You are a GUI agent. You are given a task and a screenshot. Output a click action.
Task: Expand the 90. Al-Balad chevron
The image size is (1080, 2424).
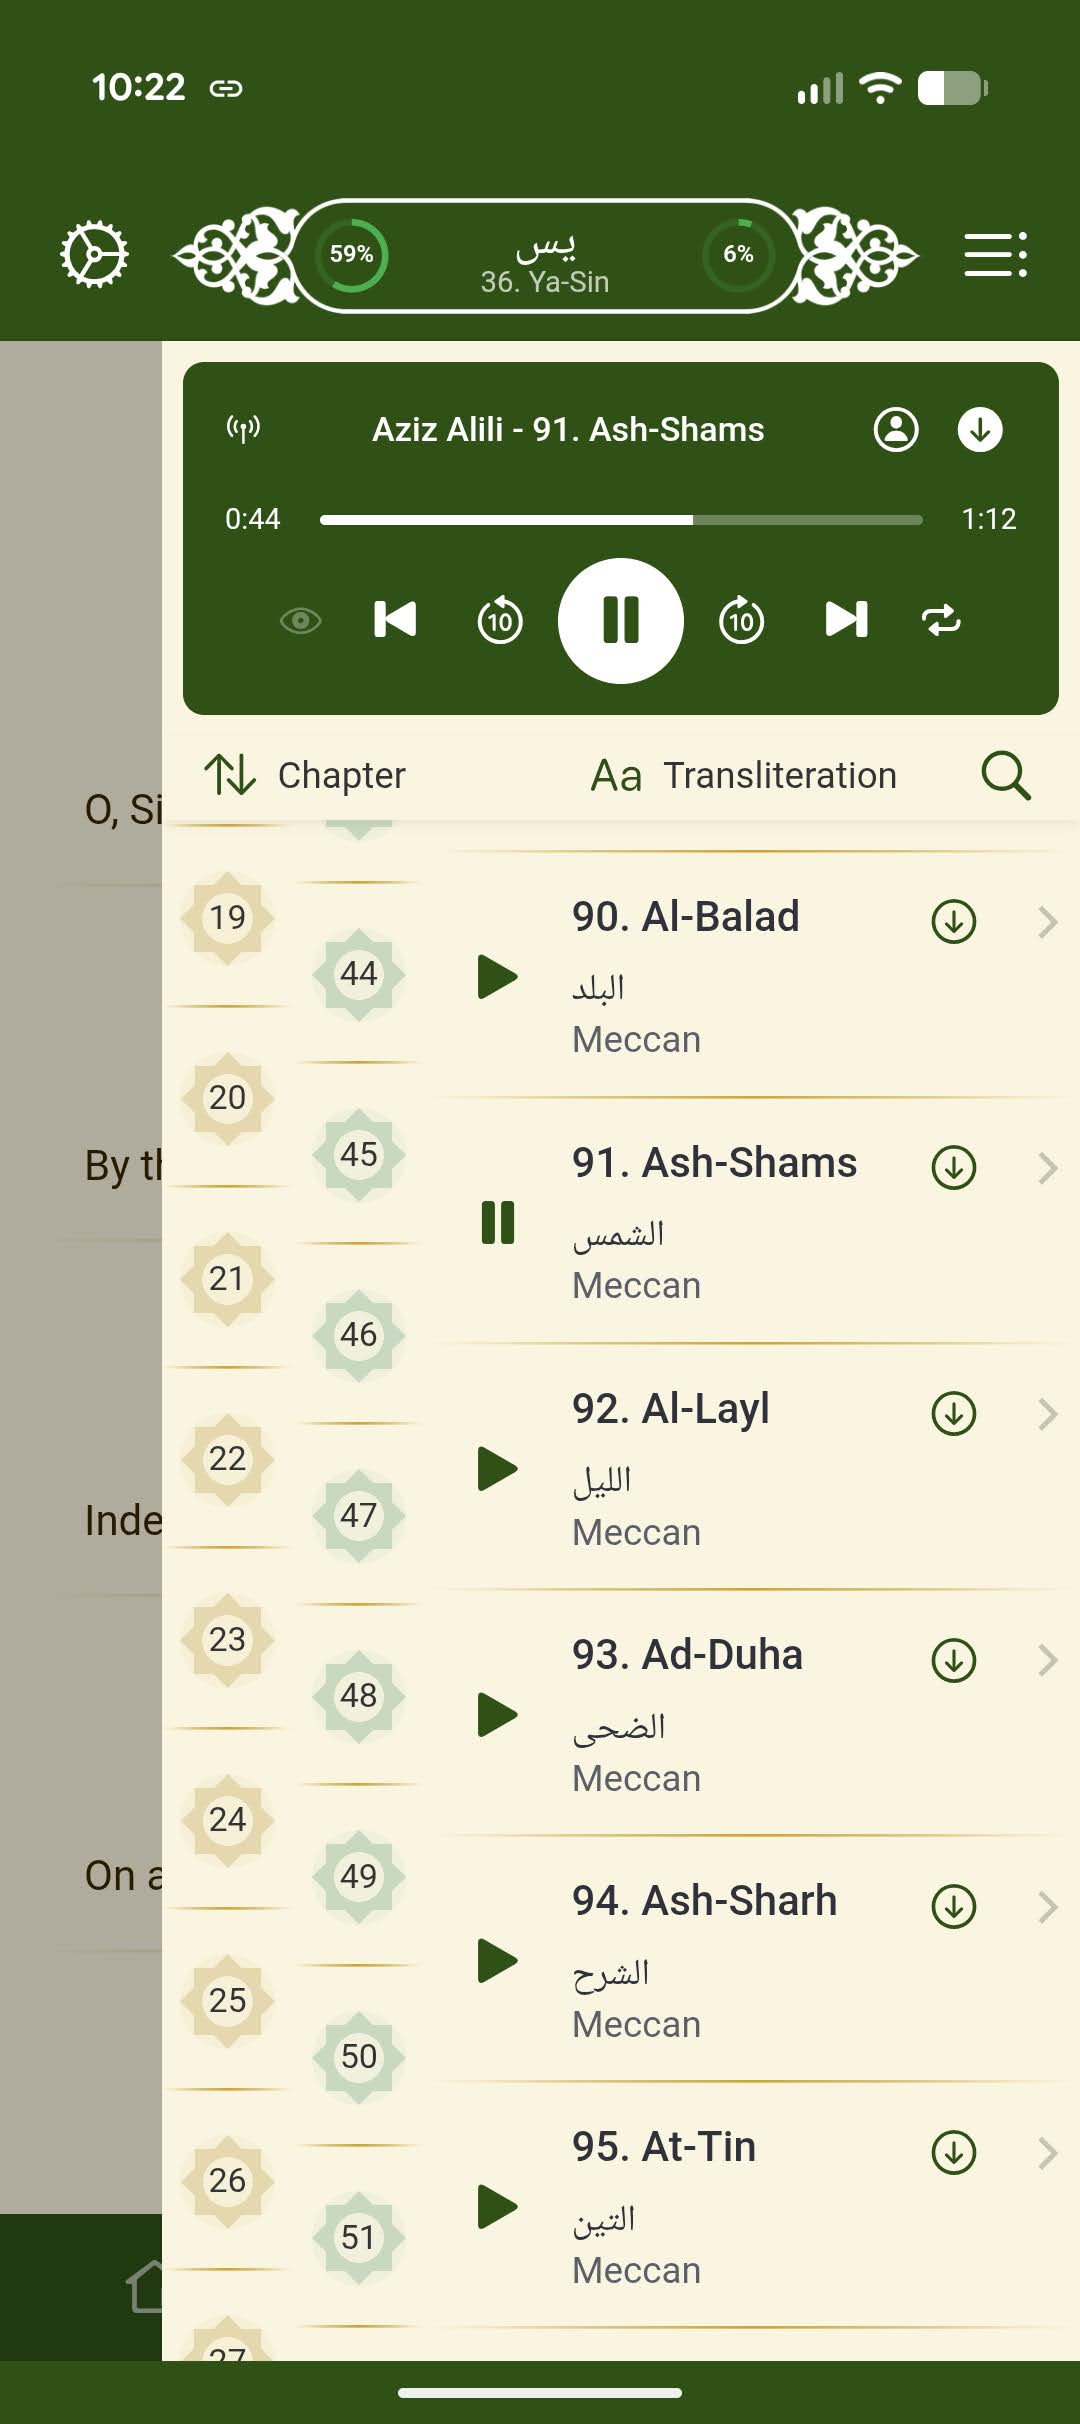1047,922
